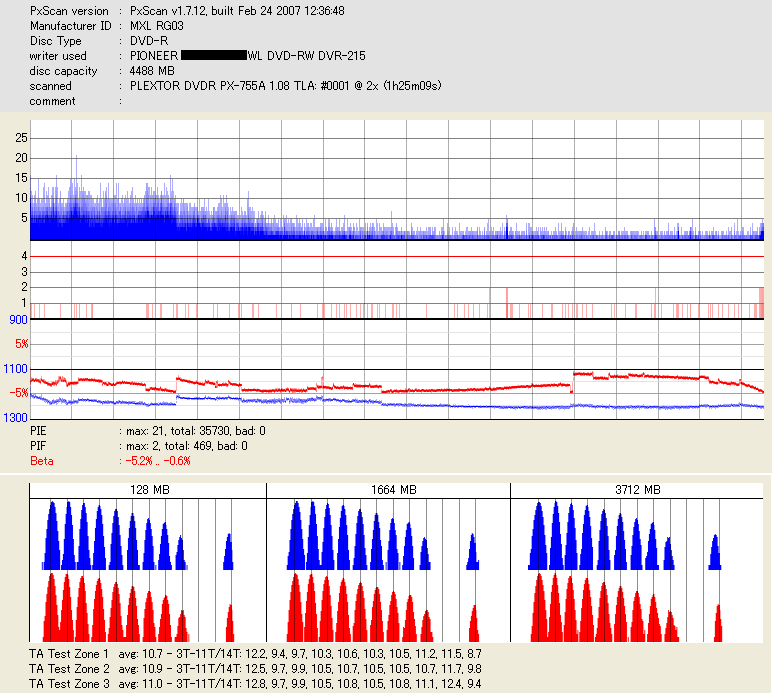Click the isolated blue 14T peak in 128 MB zone

coord(228,553)
